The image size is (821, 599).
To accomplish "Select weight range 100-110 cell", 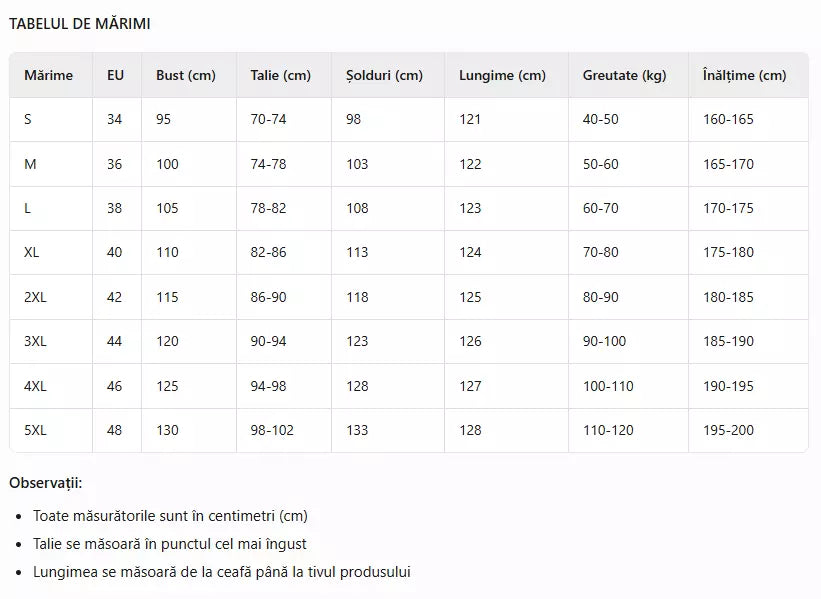I will coord(608,386).
